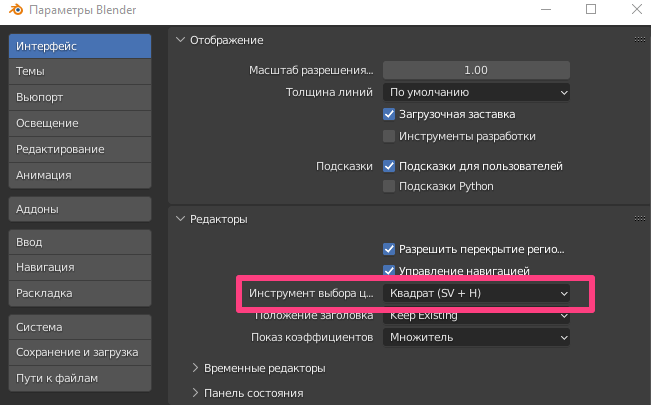Expand the Временные редакторы subpanel
The width and height of the screenshot is (651, 405).
(196, 368)
